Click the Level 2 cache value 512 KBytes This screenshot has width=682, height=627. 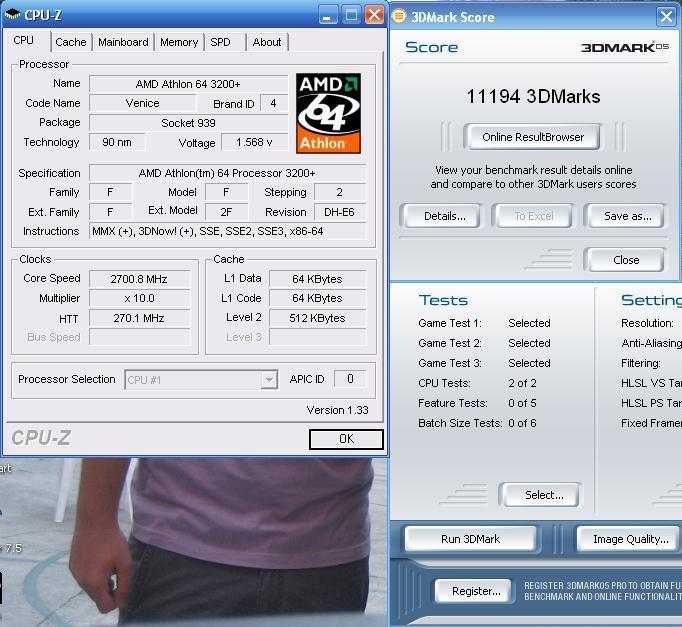(x=318, y=318)
